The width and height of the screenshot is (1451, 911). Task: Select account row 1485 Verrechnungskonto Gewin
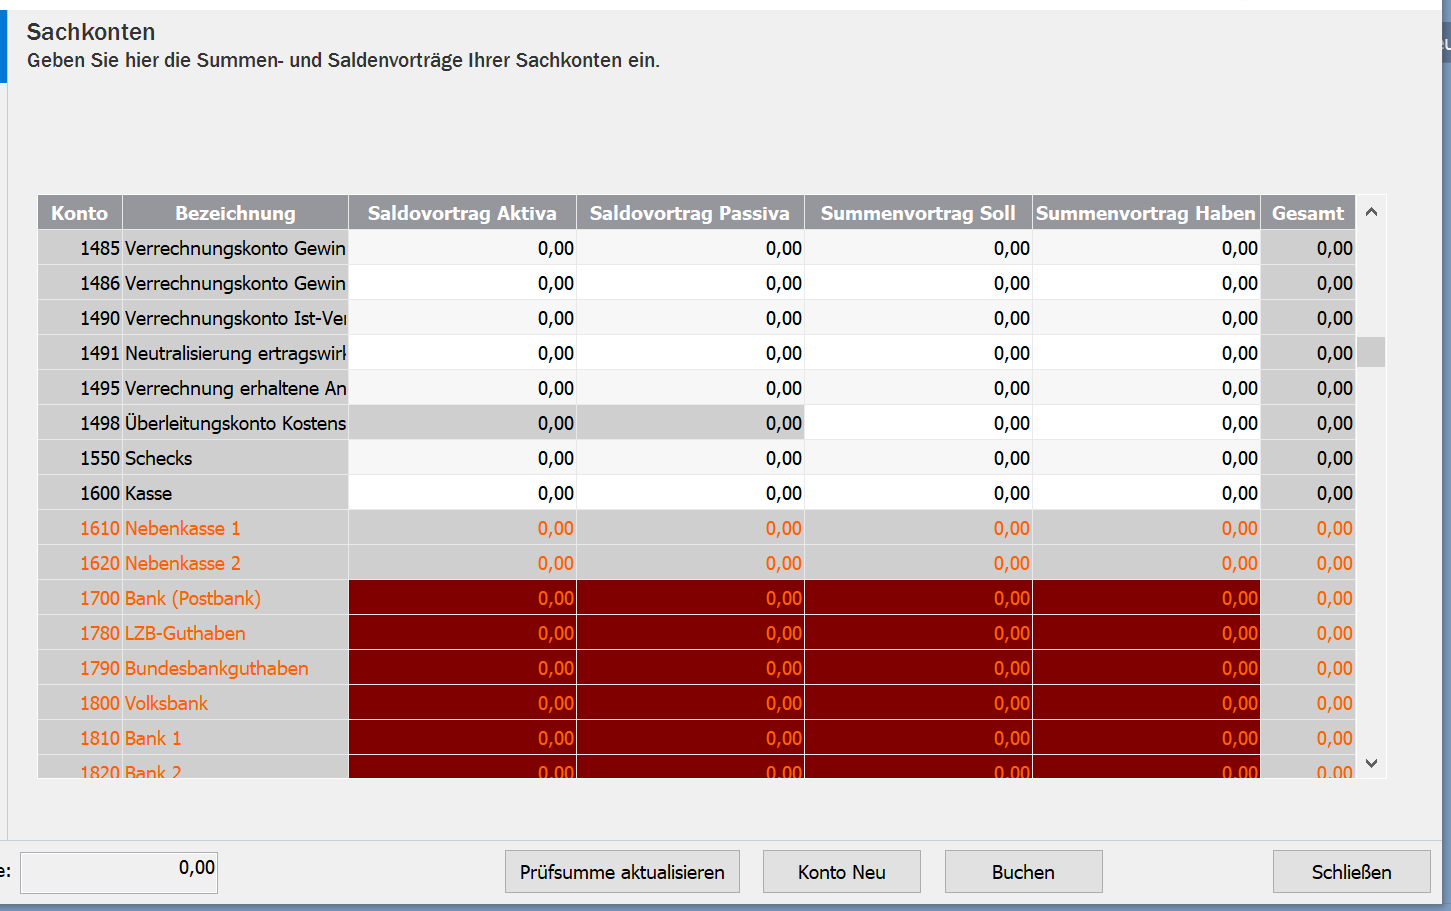click(x=696, y=248)
